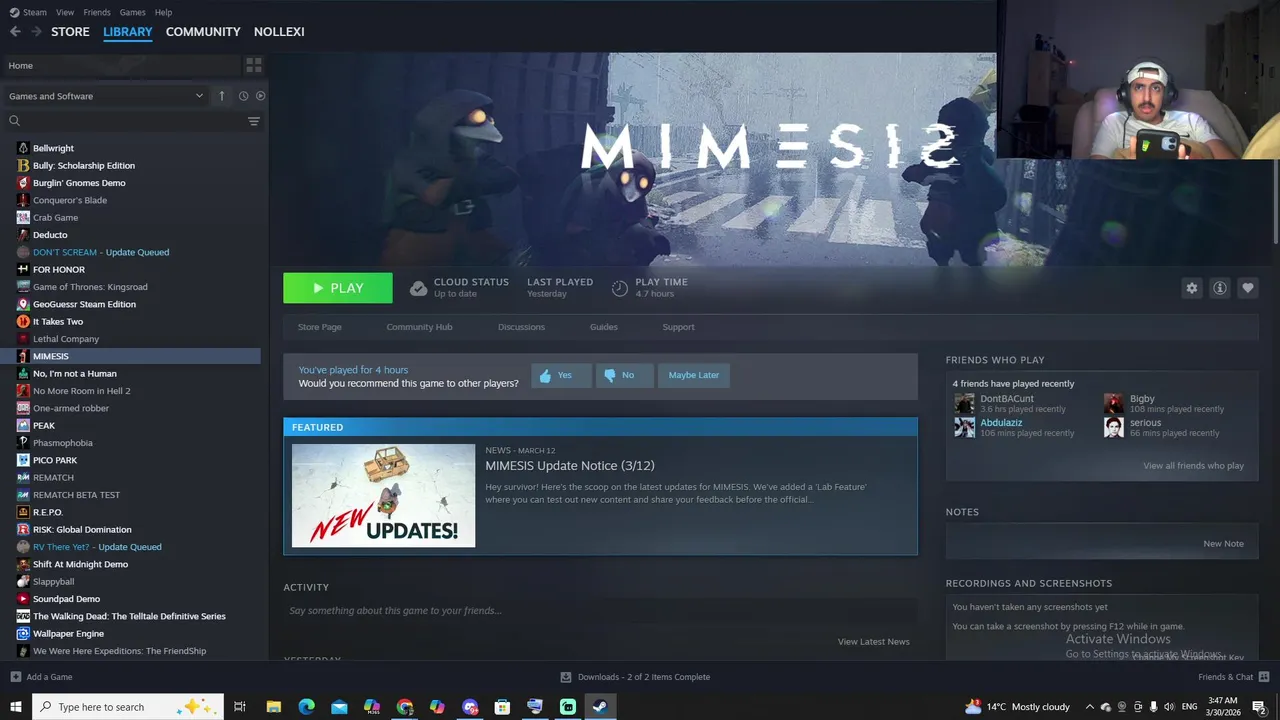Open the Discussions link
Image resolution: width=1280 pixels, height=720 pixels.
[x=521, y=327]
